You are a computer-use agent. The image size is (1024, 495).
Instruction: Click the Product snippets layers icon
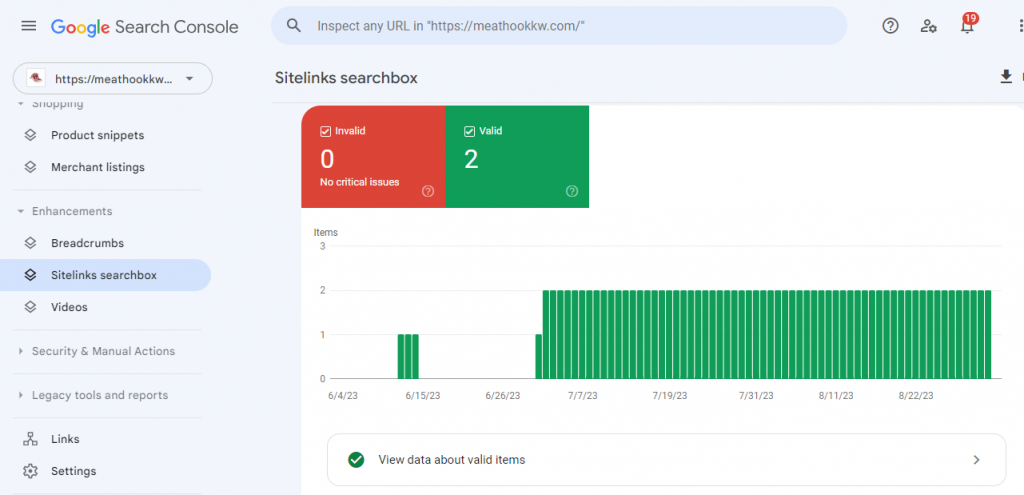coord(30,135)
